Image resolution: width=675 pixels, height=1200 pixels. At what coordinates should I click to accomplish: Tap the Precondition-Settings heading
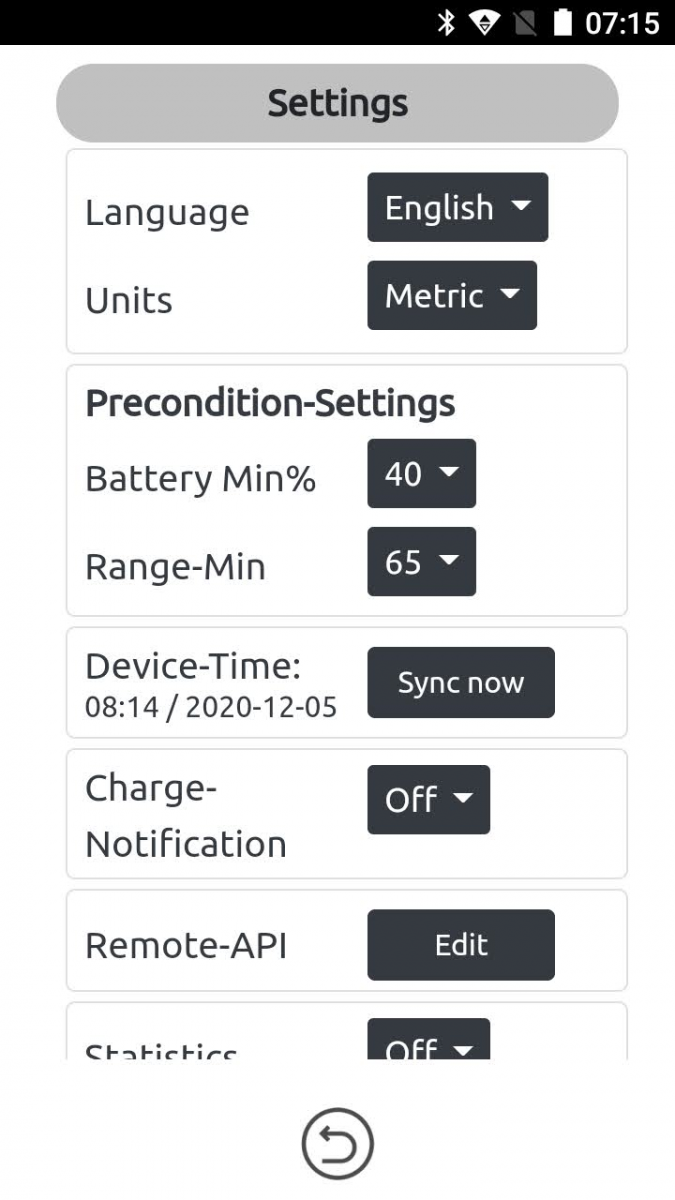click(x=270, y=403)
